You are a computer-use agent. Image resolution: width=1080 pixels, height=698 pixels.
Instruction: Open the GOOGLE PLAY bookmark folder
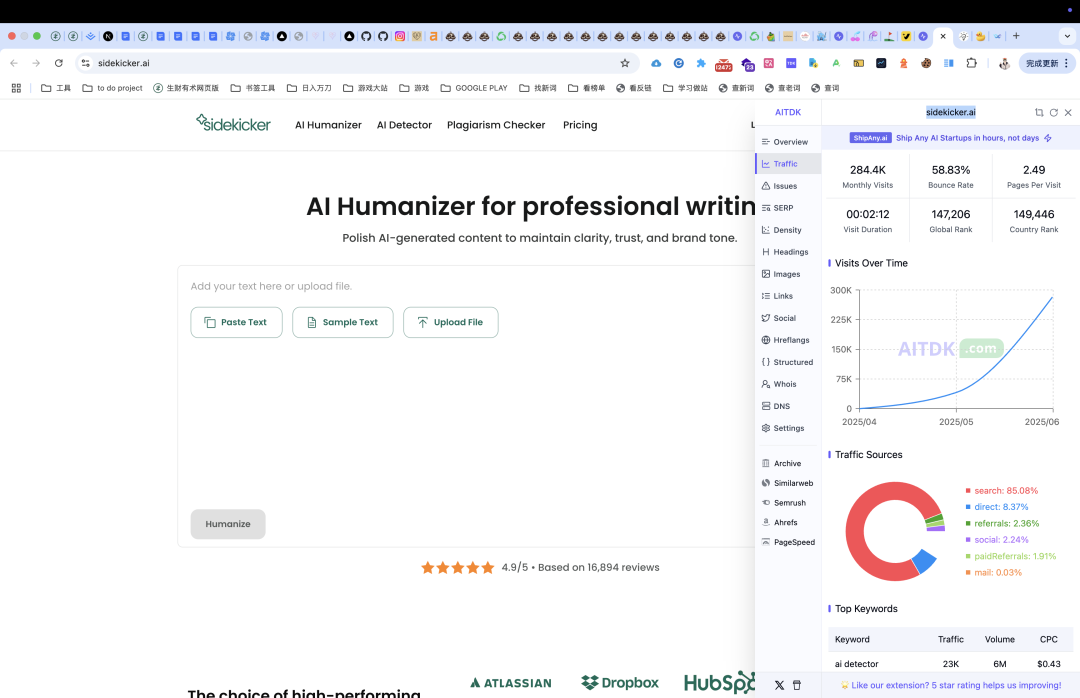click(474, 88)
